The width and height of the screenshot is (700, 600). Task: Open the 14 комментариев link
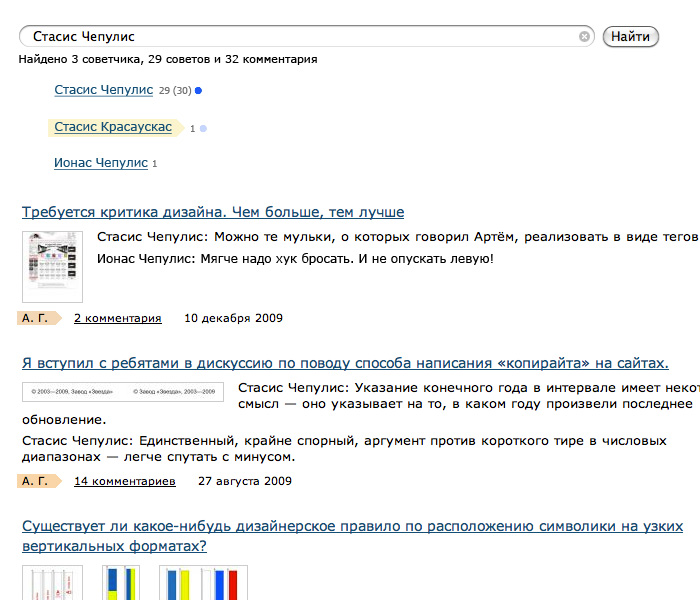click(x=124, y=481)
